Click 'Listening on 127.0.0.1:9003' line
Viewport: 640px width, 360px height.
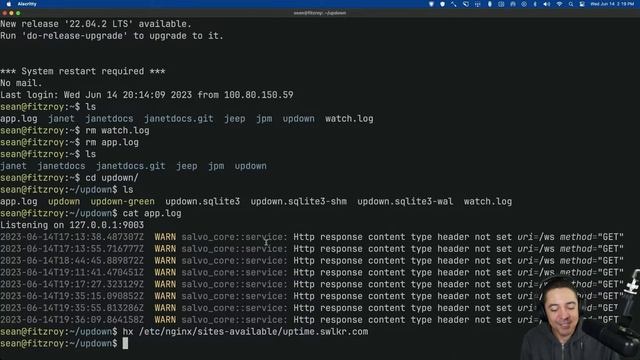72,225
